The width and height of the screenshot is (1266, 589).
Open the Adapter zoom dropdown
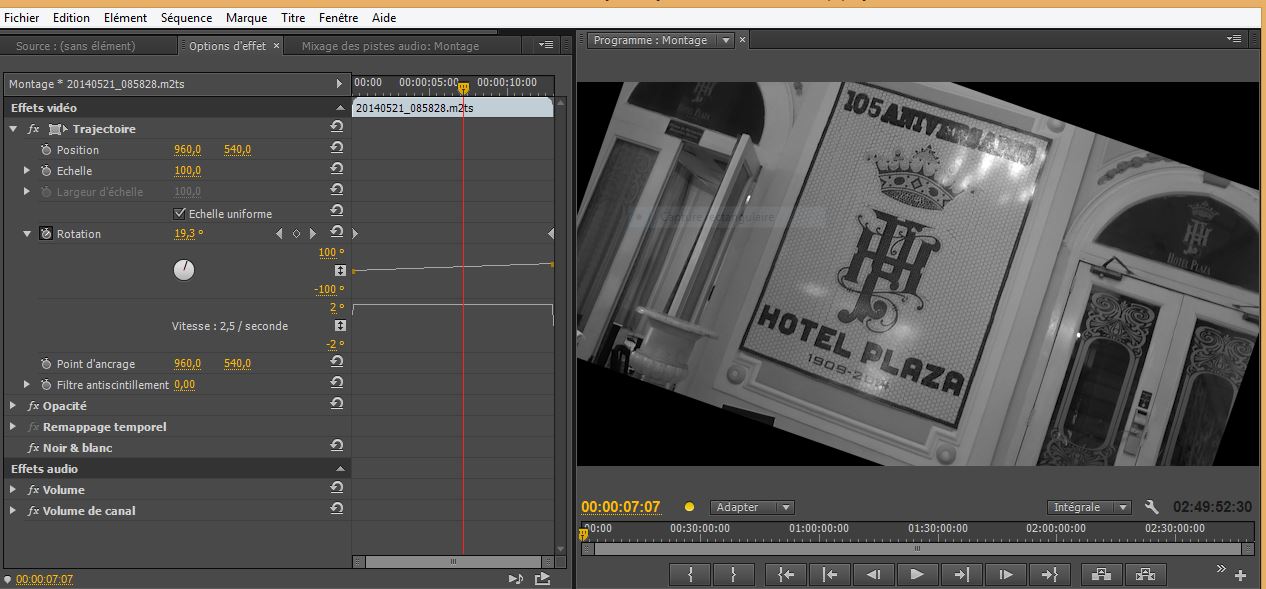click(x=751, y=507)
